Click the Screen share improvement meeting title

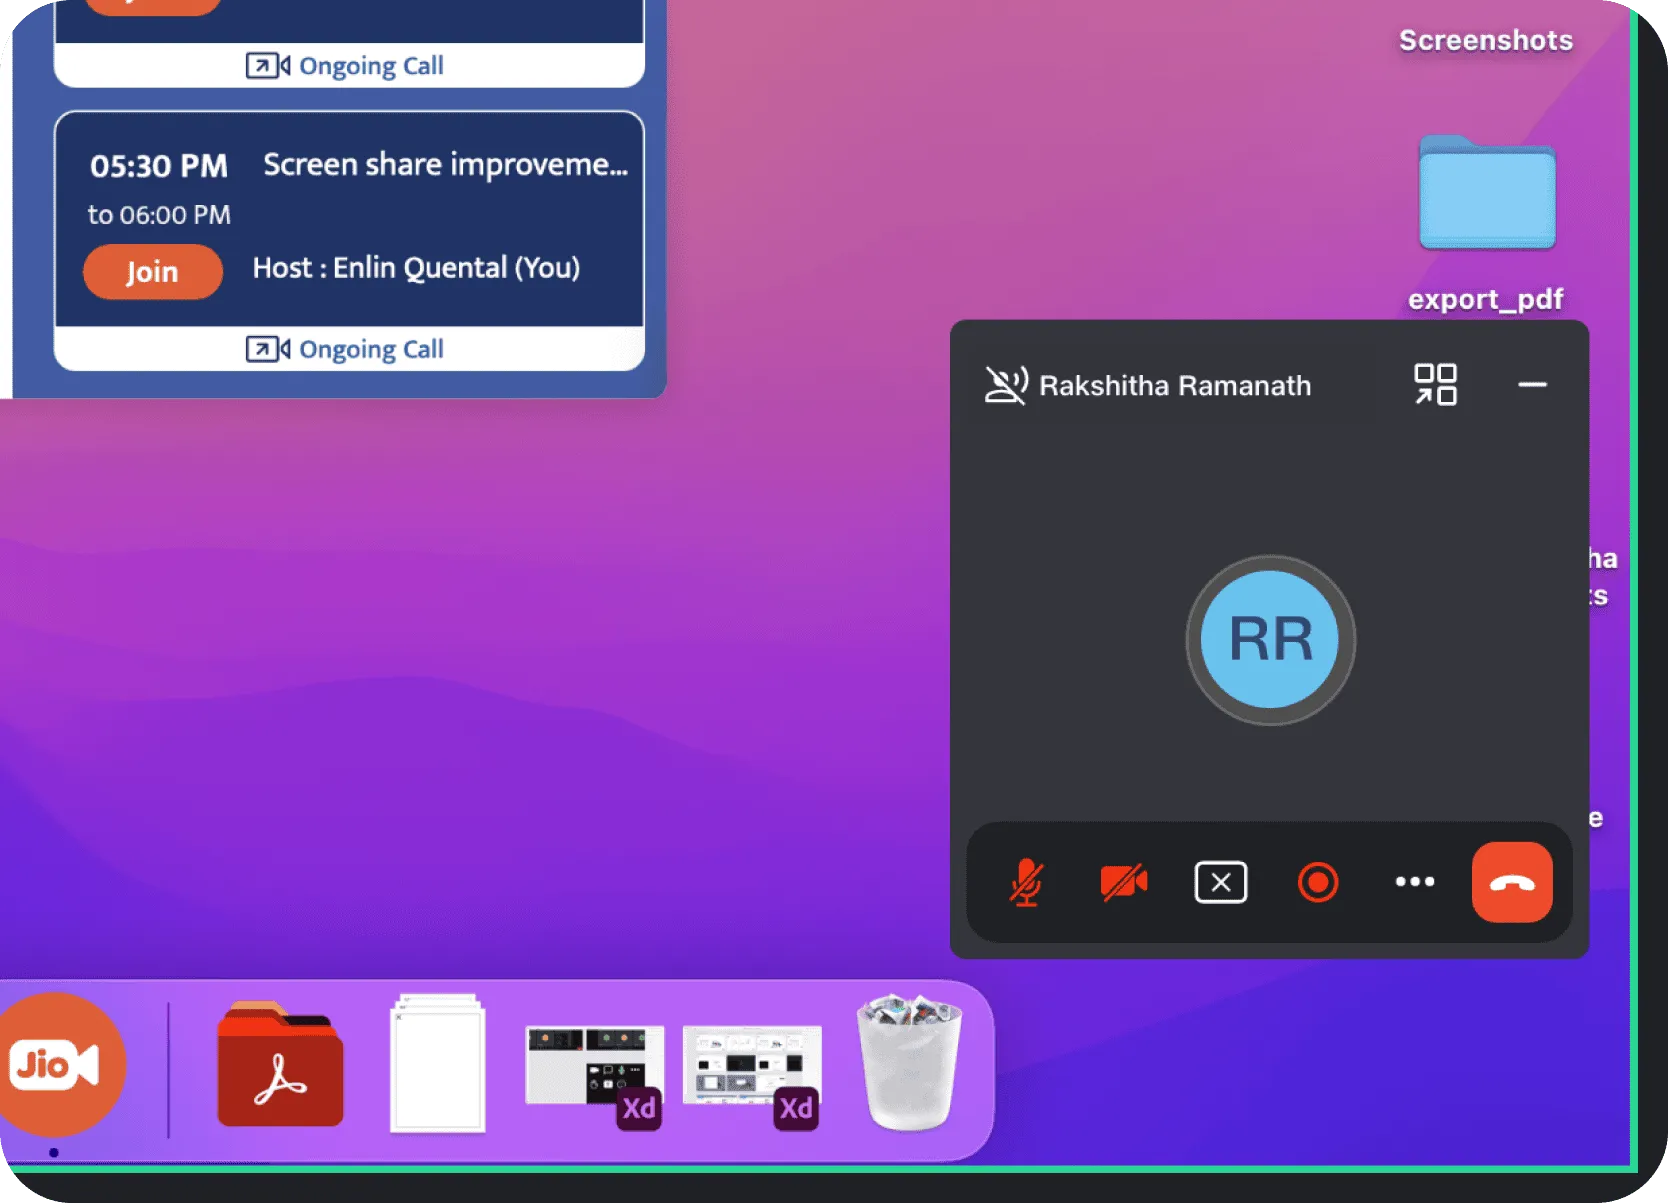[x=445, y=165]
